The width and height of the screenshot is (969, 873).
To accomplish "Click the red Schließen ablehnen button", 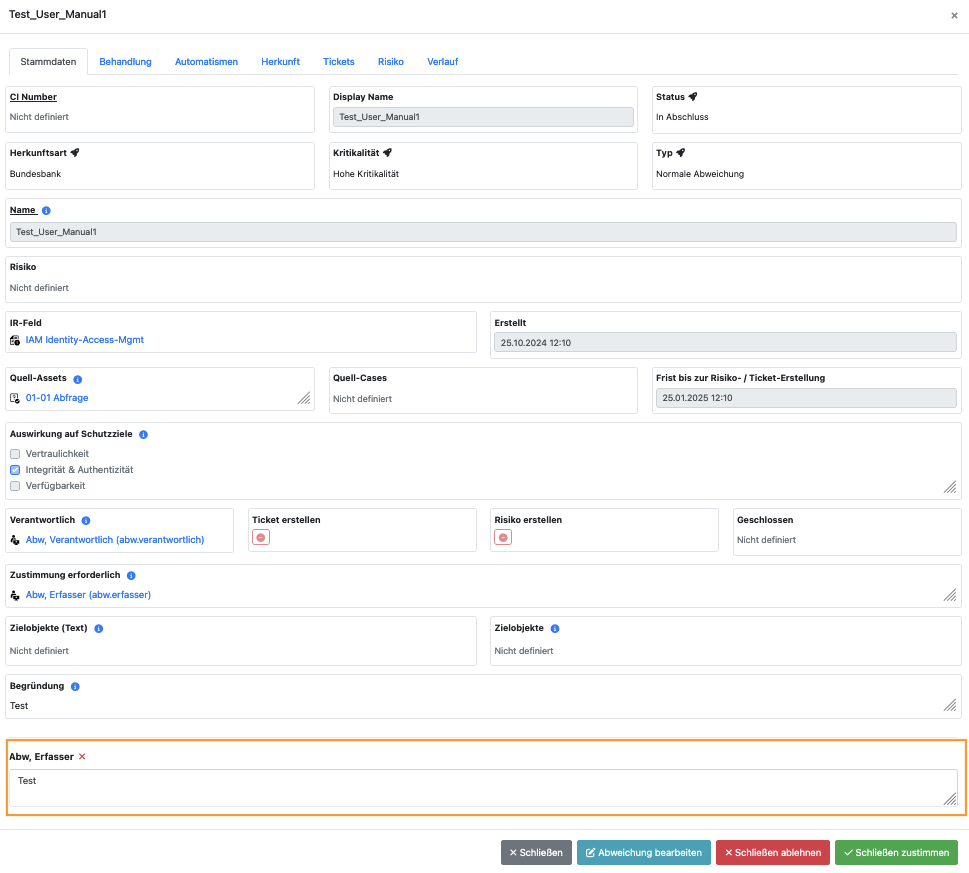I will click(773, 853).
